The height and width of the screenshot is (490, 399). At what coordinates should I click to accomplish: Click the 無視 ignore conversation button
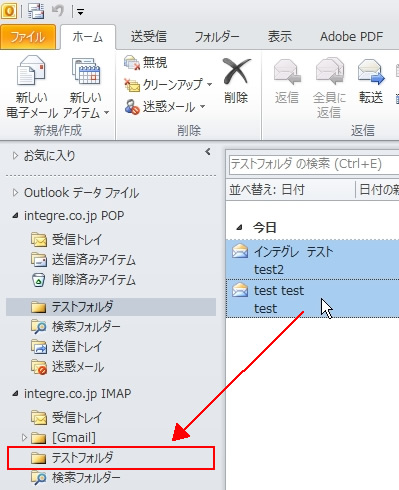coord(146,62)
